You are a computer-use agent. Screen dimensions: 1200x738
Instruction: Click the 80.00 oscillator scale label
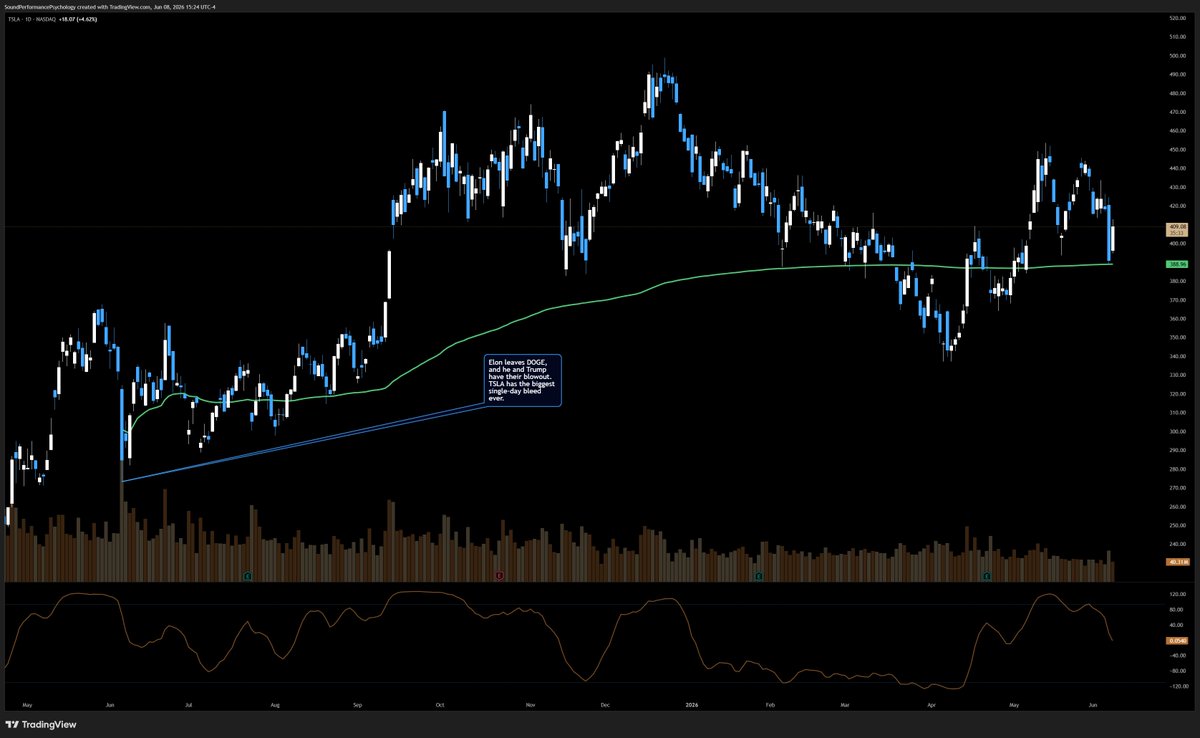(x=1176, y=609)
